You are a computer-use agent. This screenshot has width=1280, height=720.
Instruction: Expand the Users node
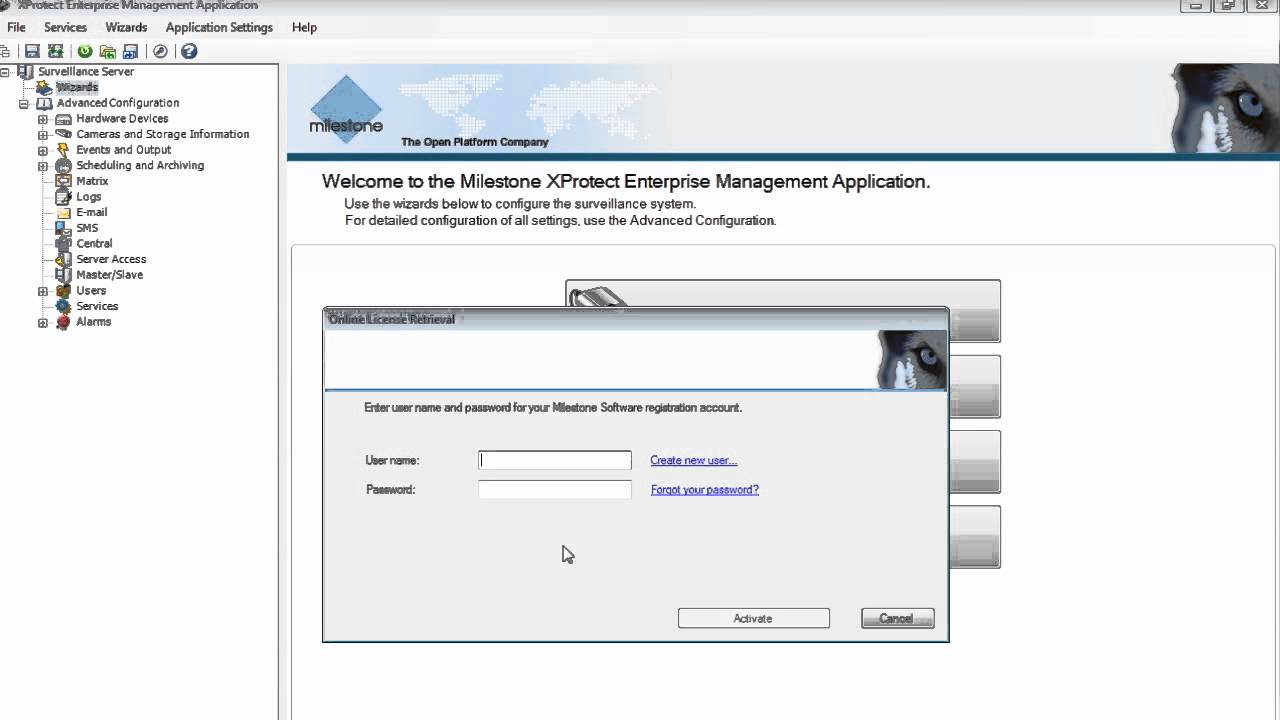43,291
